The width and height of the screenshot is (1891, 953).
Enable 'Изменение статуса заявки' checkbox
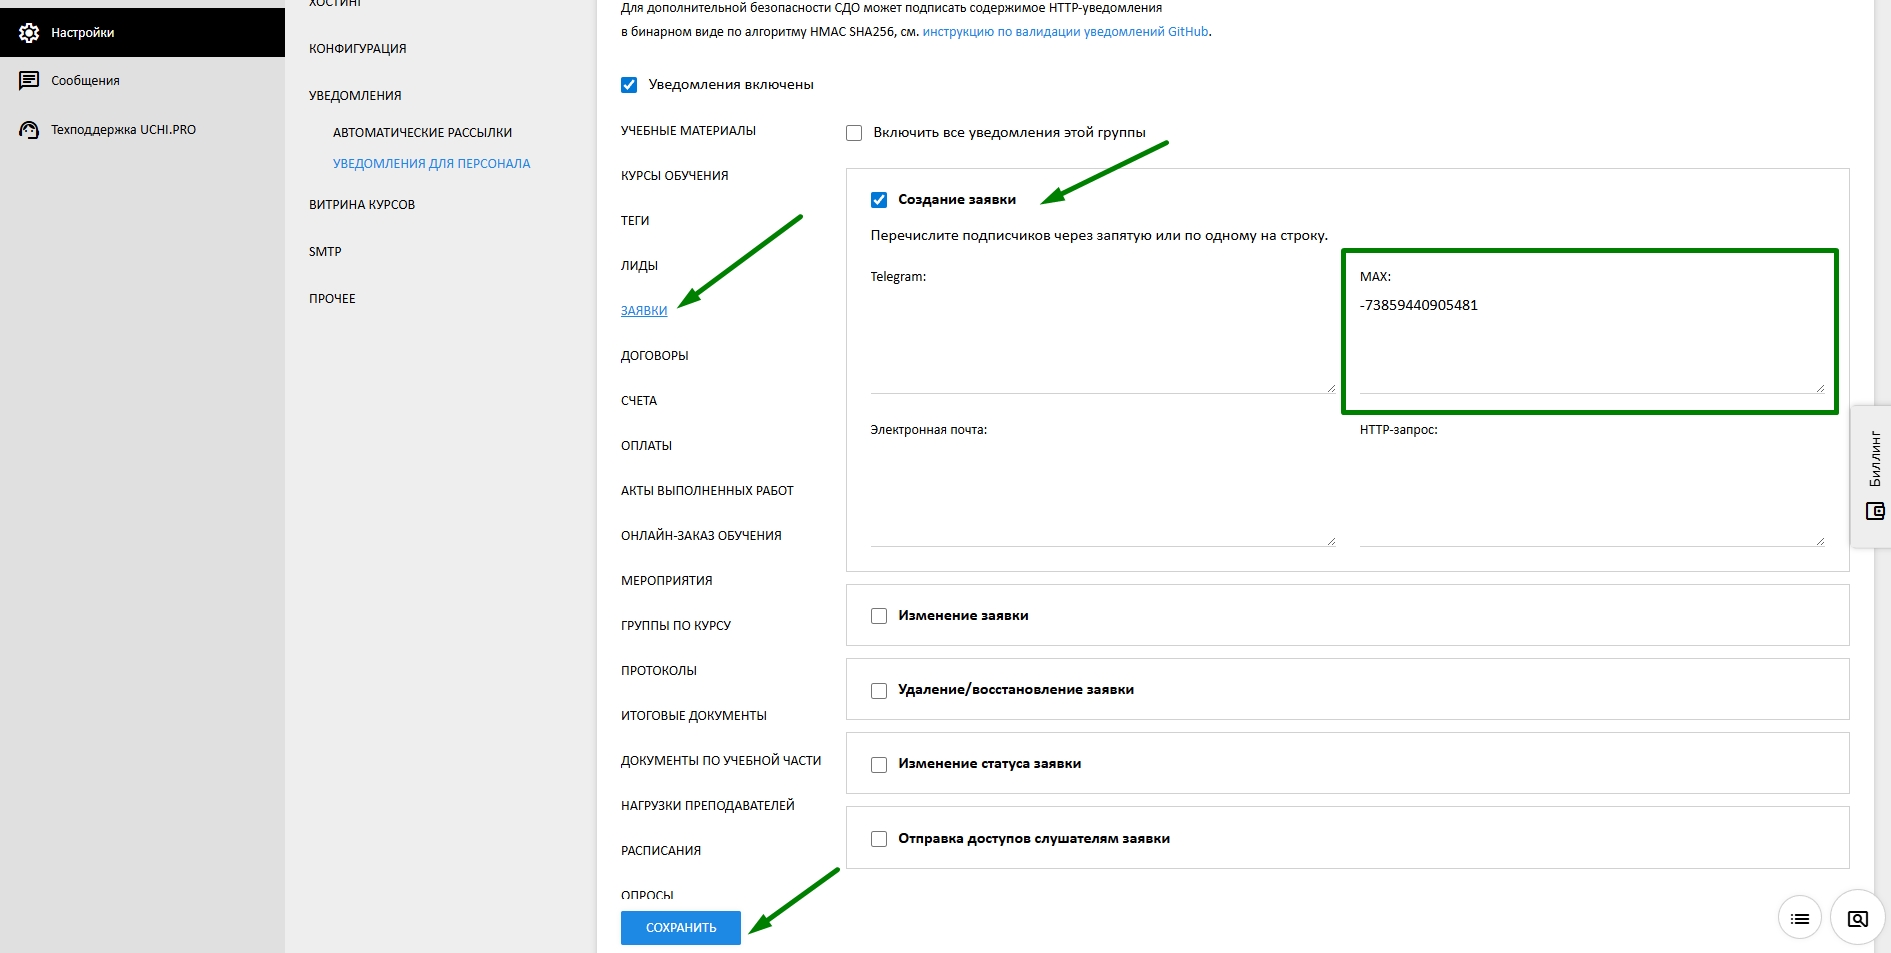tap(879, 764)
